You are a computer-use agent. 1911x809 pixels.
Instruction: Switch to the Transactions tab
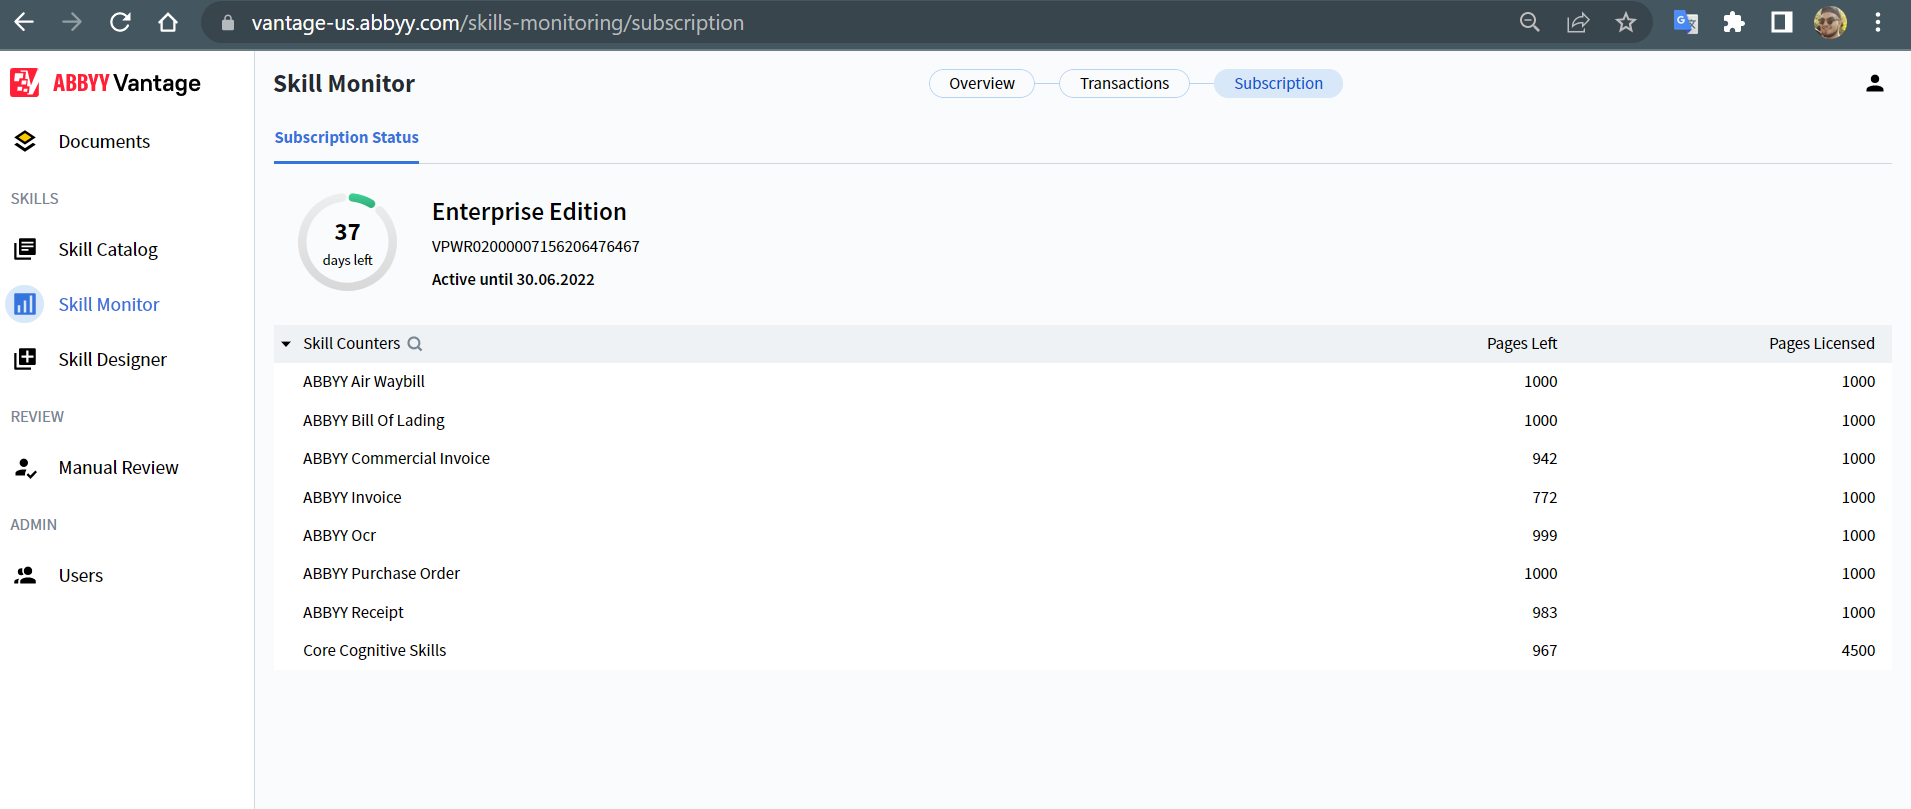[1124, 84]
